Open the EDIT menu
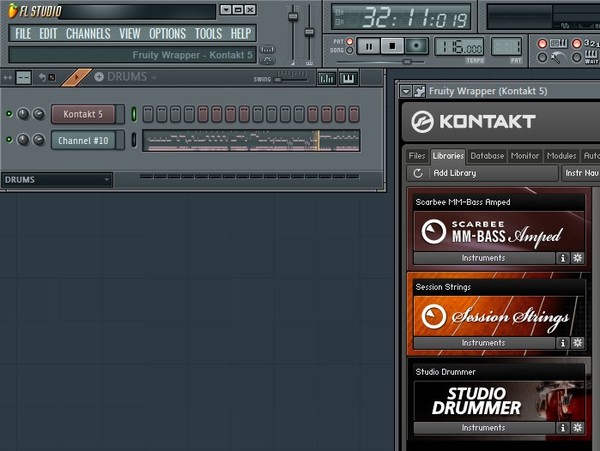Screen dimensions: 600x451 click(x=48, y=34)
